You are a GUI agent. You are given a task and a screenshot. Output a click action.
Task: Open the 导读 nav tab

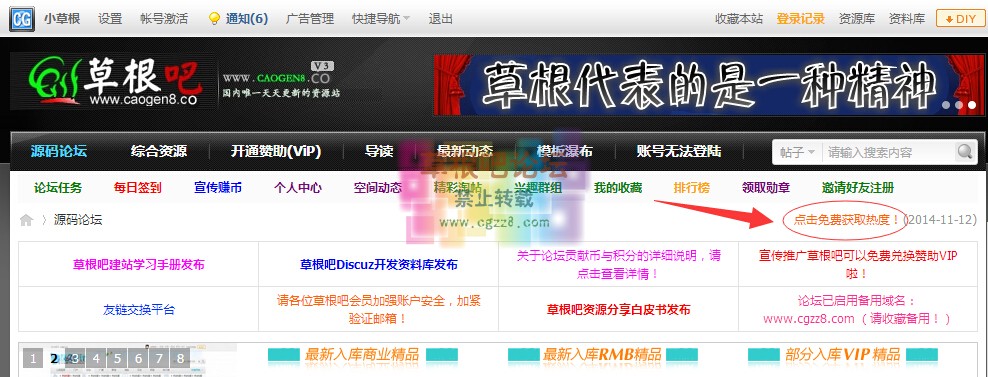click(x=379, y=151)
